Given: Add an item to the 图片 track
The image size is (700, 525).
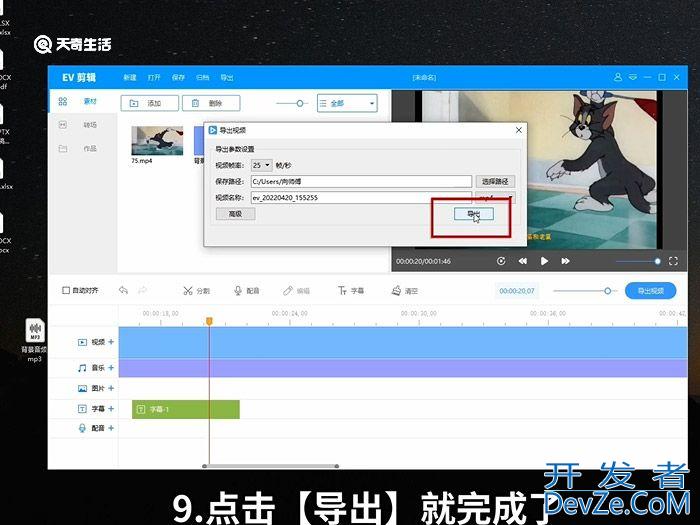Looking at the screenshot, I should [111, 388].
